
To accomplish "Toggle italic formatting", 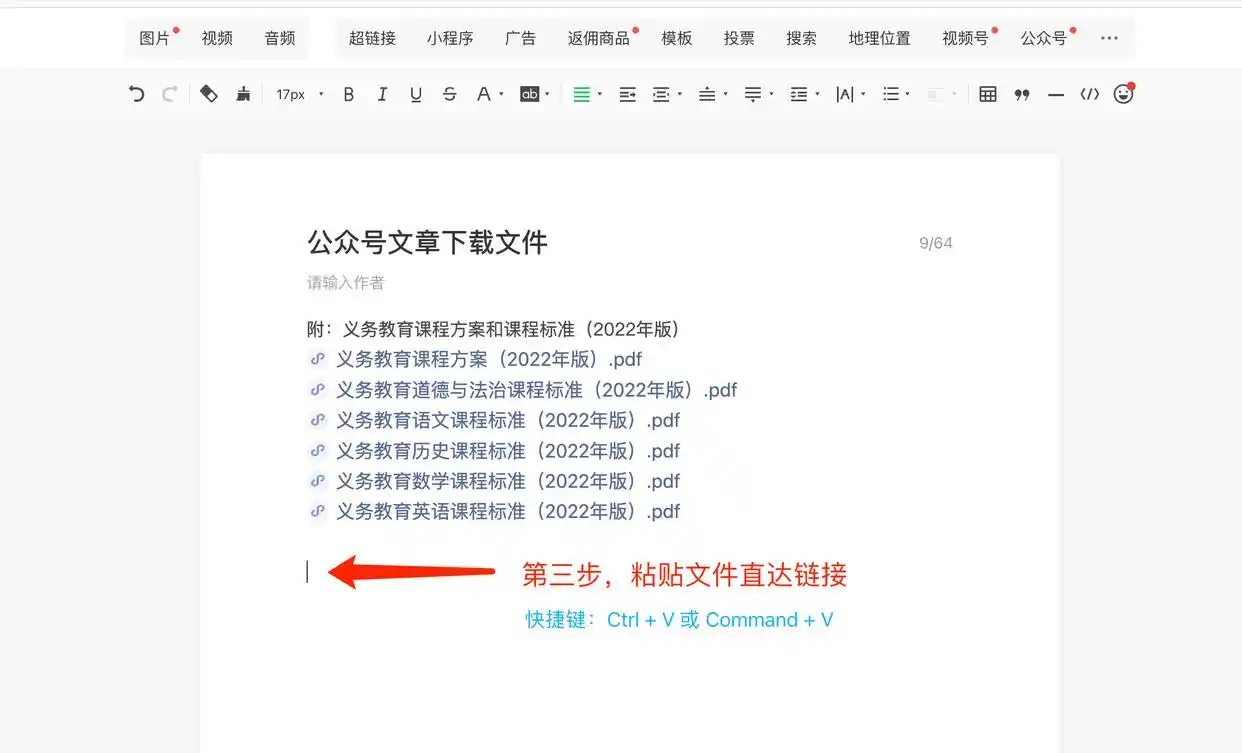I will pos(382,94).
